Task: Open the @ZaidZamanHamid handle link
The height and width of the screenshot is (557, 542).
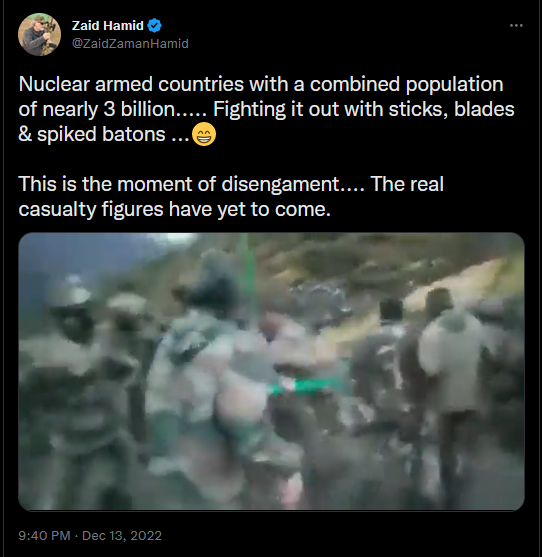Action: (130, 44)
